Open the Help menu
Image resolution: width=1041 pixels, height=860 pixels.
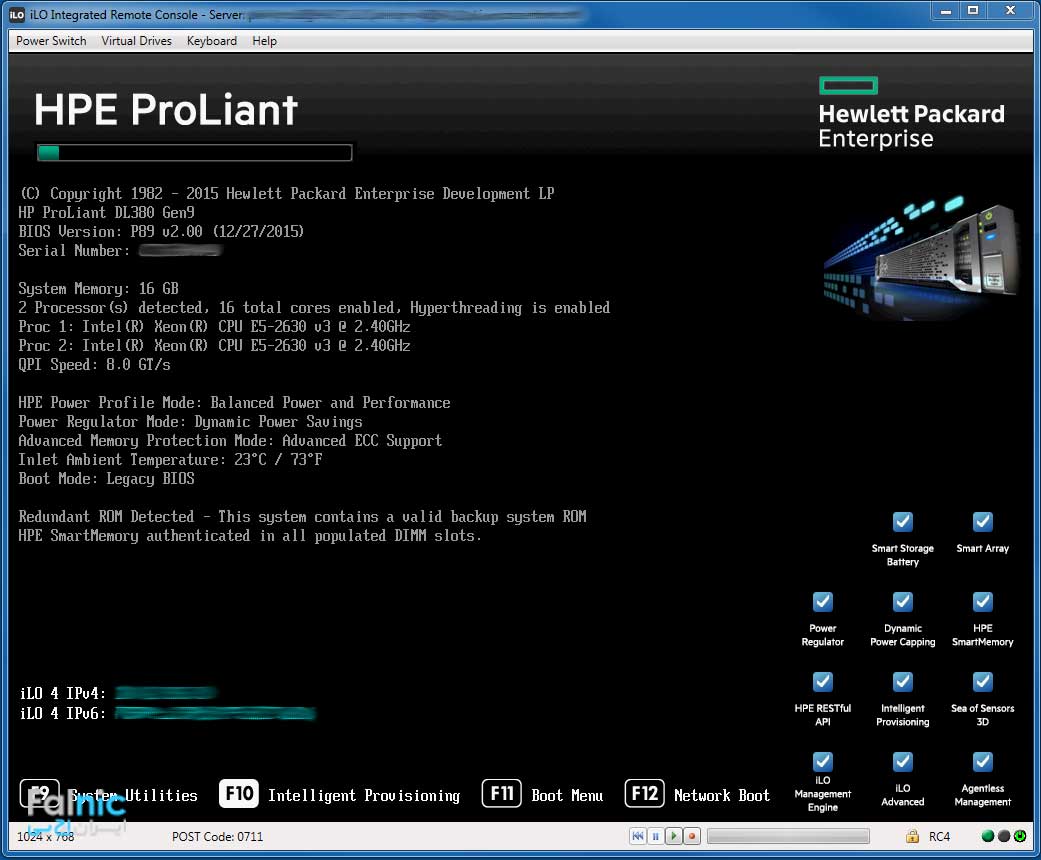point(264,41)
